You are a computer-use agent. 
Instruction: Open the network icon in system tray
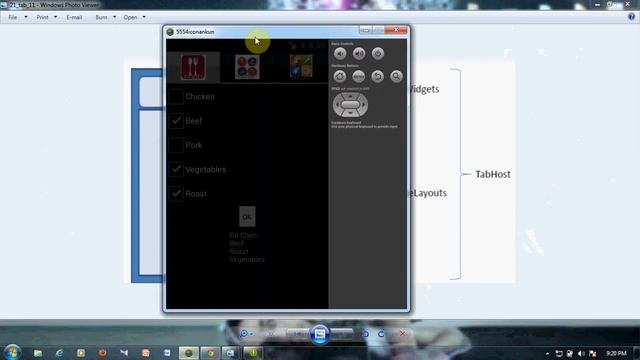pos(570,353)
